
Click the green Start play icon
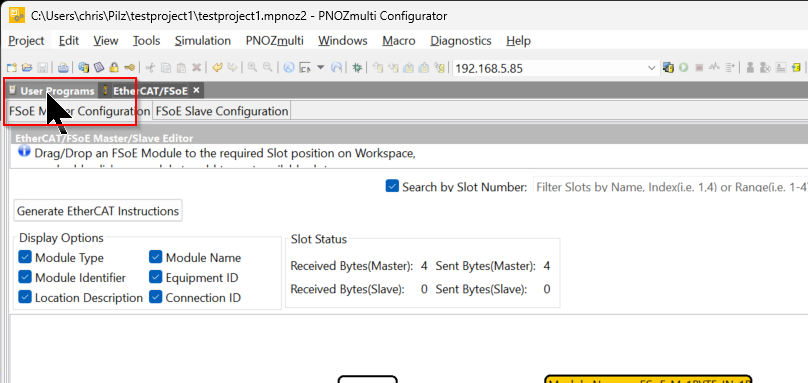683,68
